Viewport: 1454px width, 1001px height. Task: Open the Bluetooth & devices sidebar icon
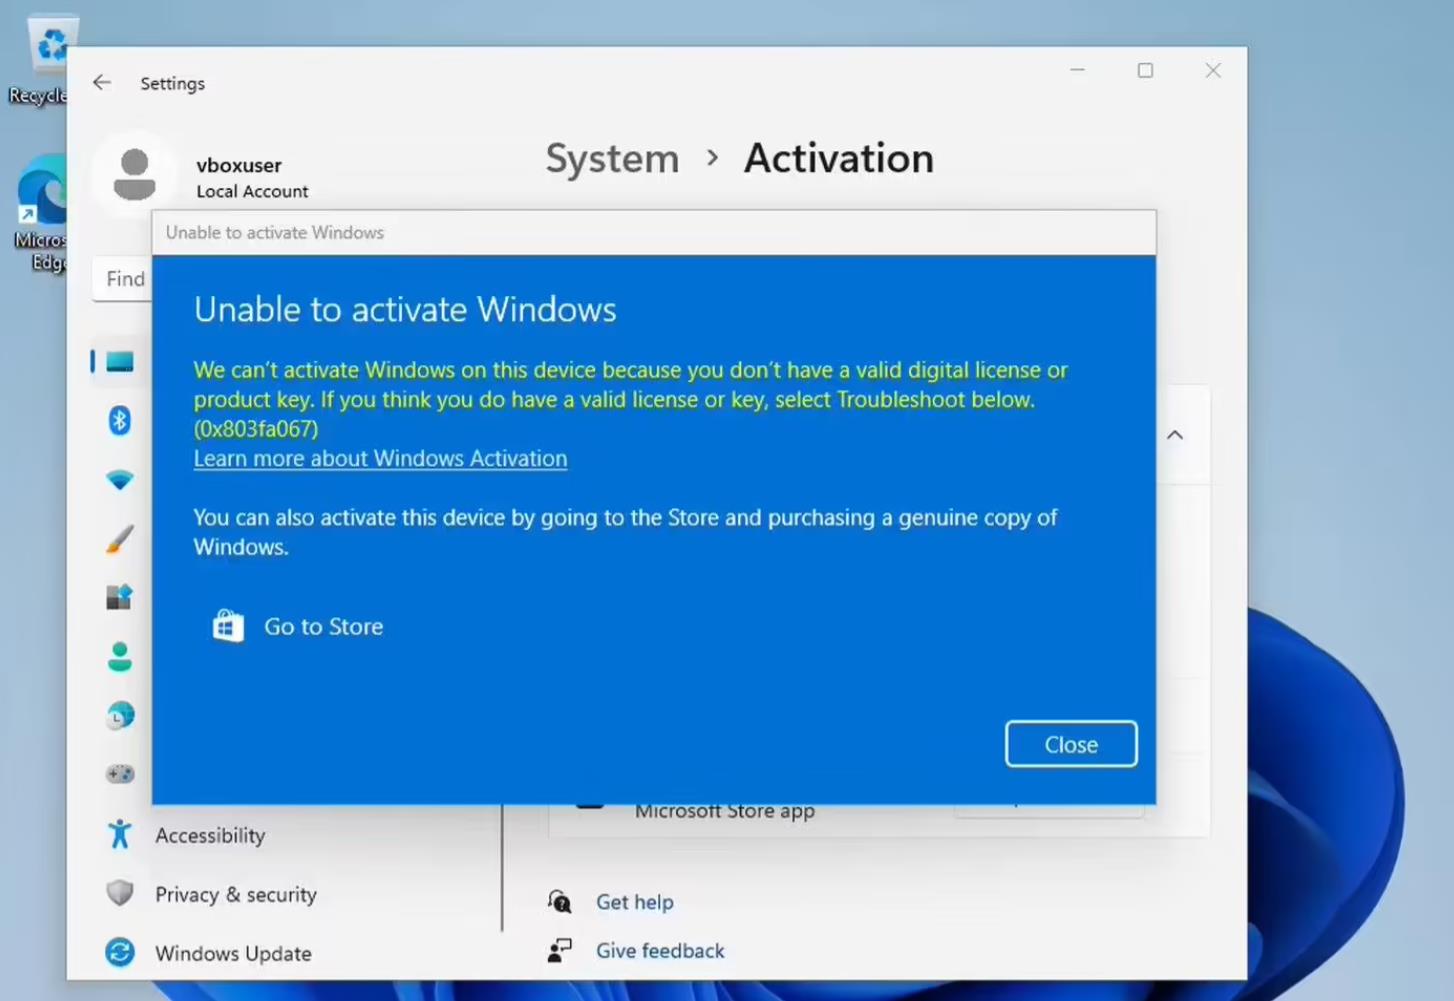click(x=120, y=421)
